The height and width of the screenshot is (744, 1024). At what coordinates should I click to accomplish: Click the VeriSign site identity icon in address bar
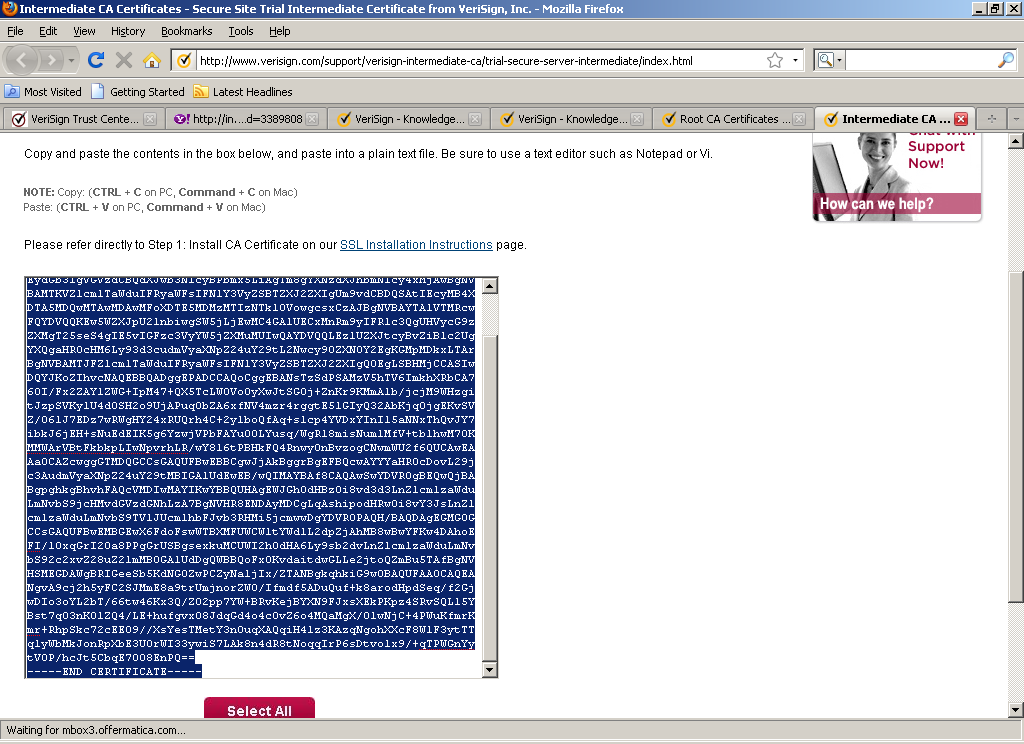(184, 60)
